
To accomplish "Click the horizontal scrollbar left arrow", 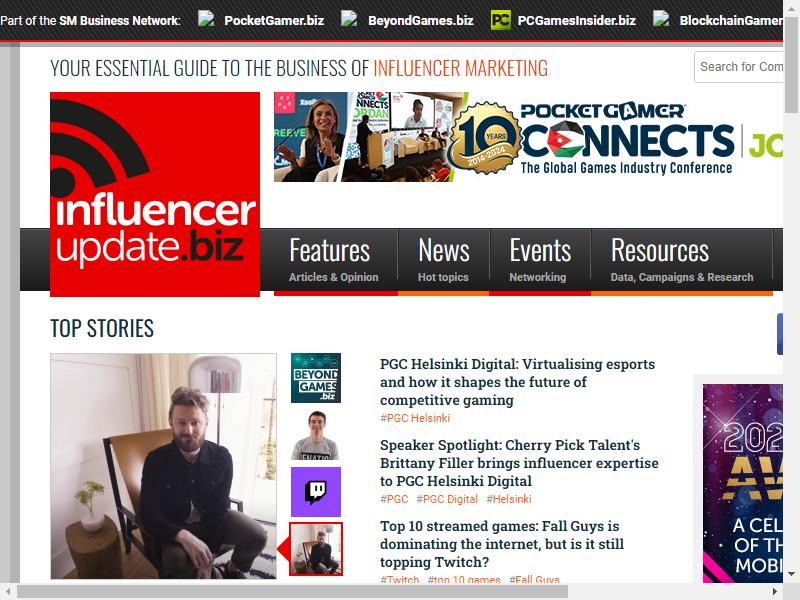I will point(8,592).
